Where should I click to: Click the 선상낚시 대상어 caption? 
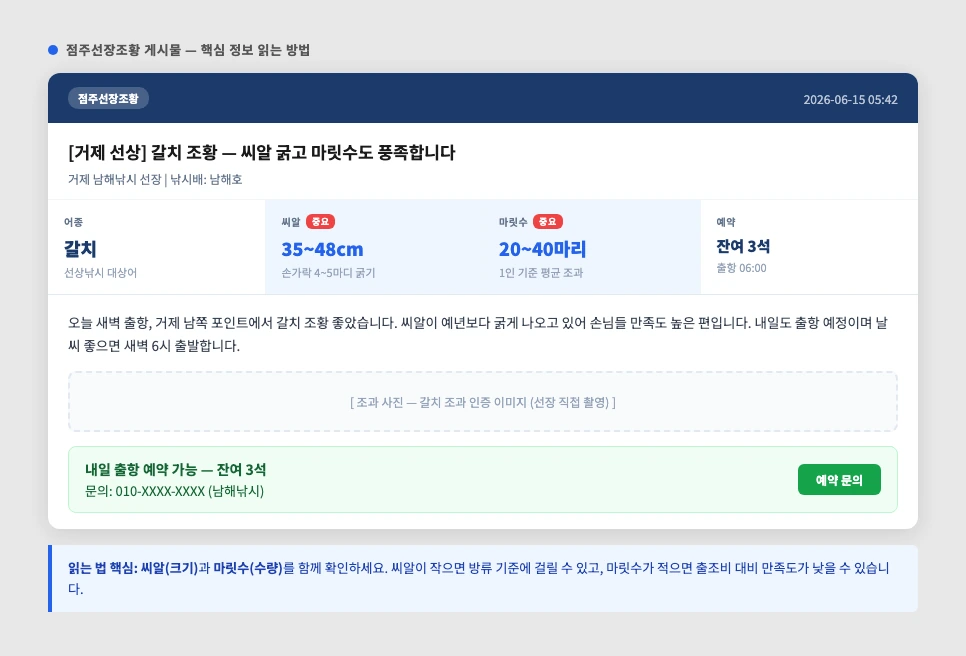(100, 273)
